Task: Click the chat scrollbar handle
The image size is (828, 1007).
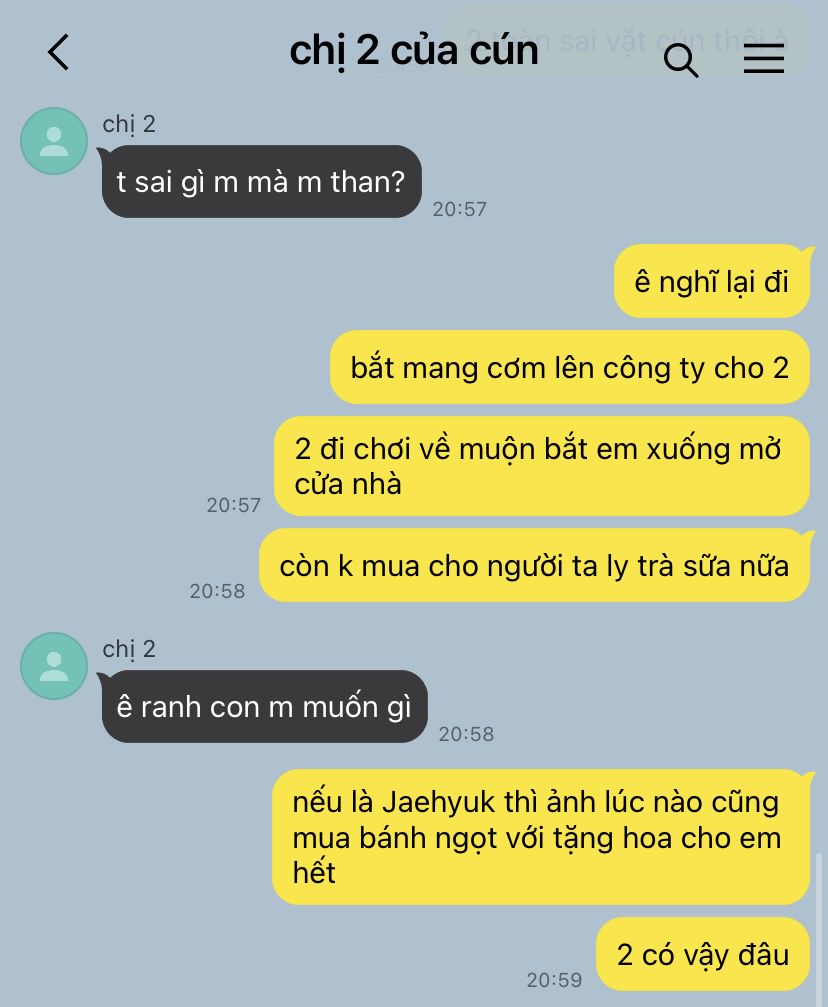Action: (x=819, y=929)
